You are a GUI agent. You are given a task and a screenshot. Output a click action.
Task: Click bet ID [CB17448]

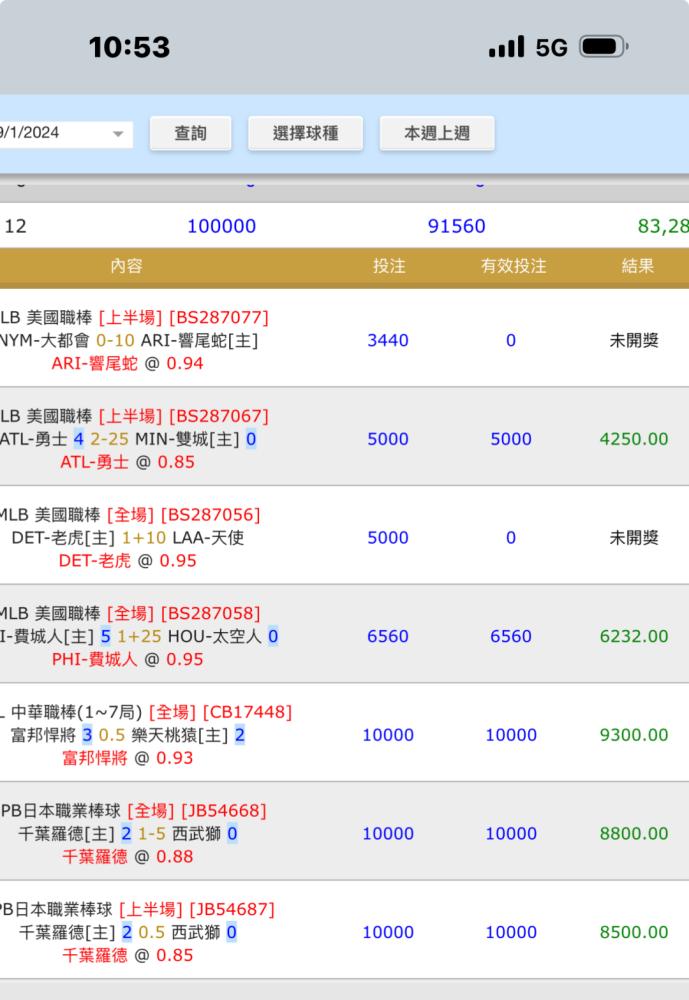(x=248, y=712)
